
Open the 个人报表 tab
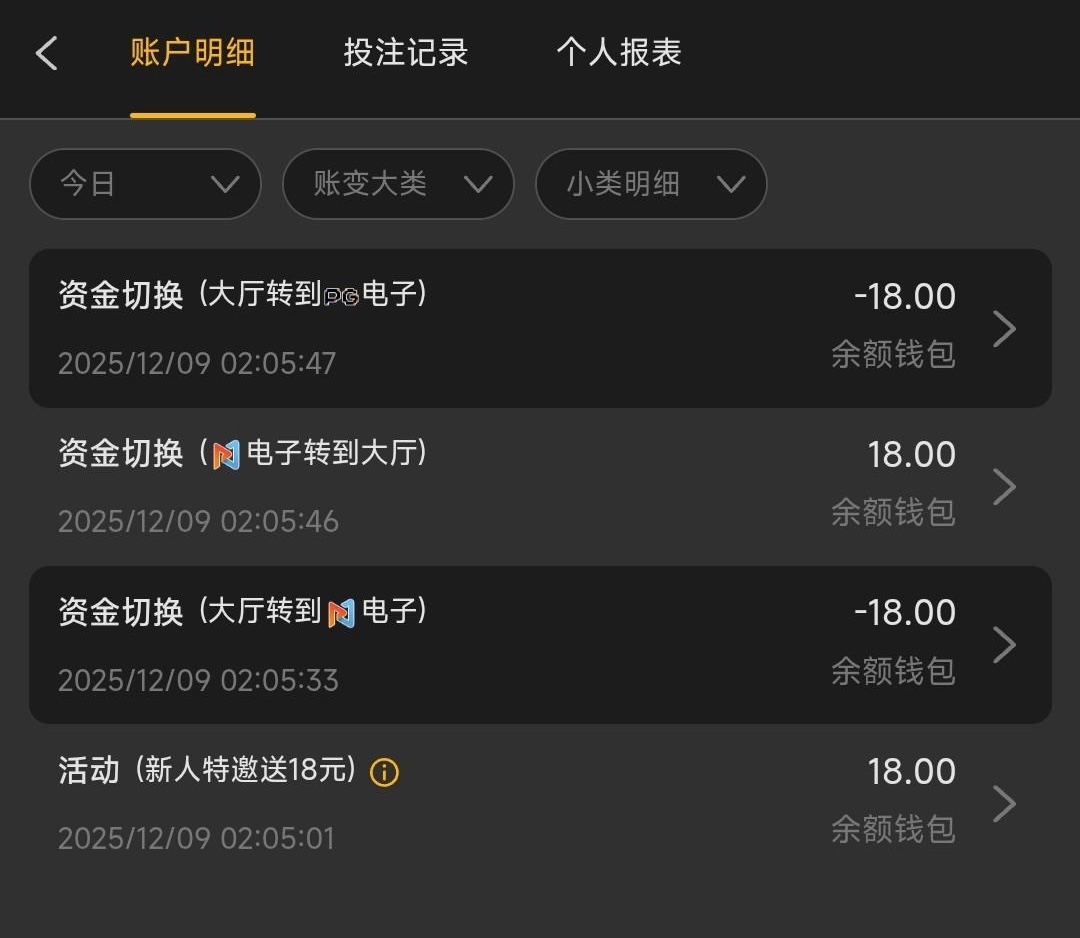point(619,53)
